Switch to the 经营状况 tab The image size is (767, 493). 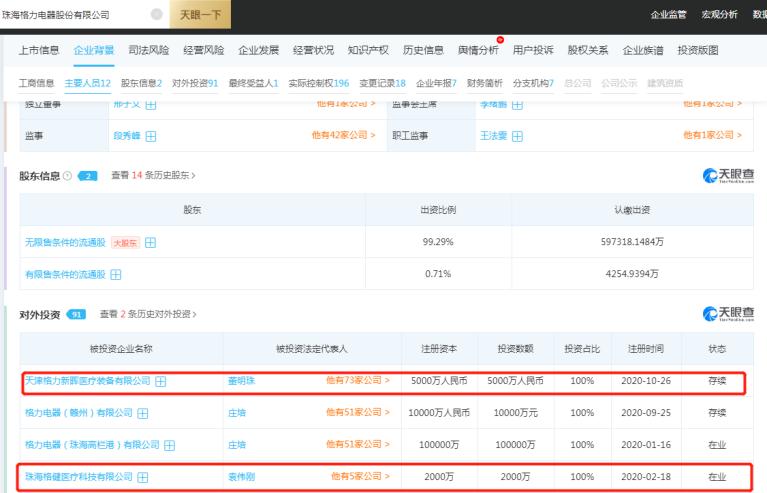coord(313,50)
